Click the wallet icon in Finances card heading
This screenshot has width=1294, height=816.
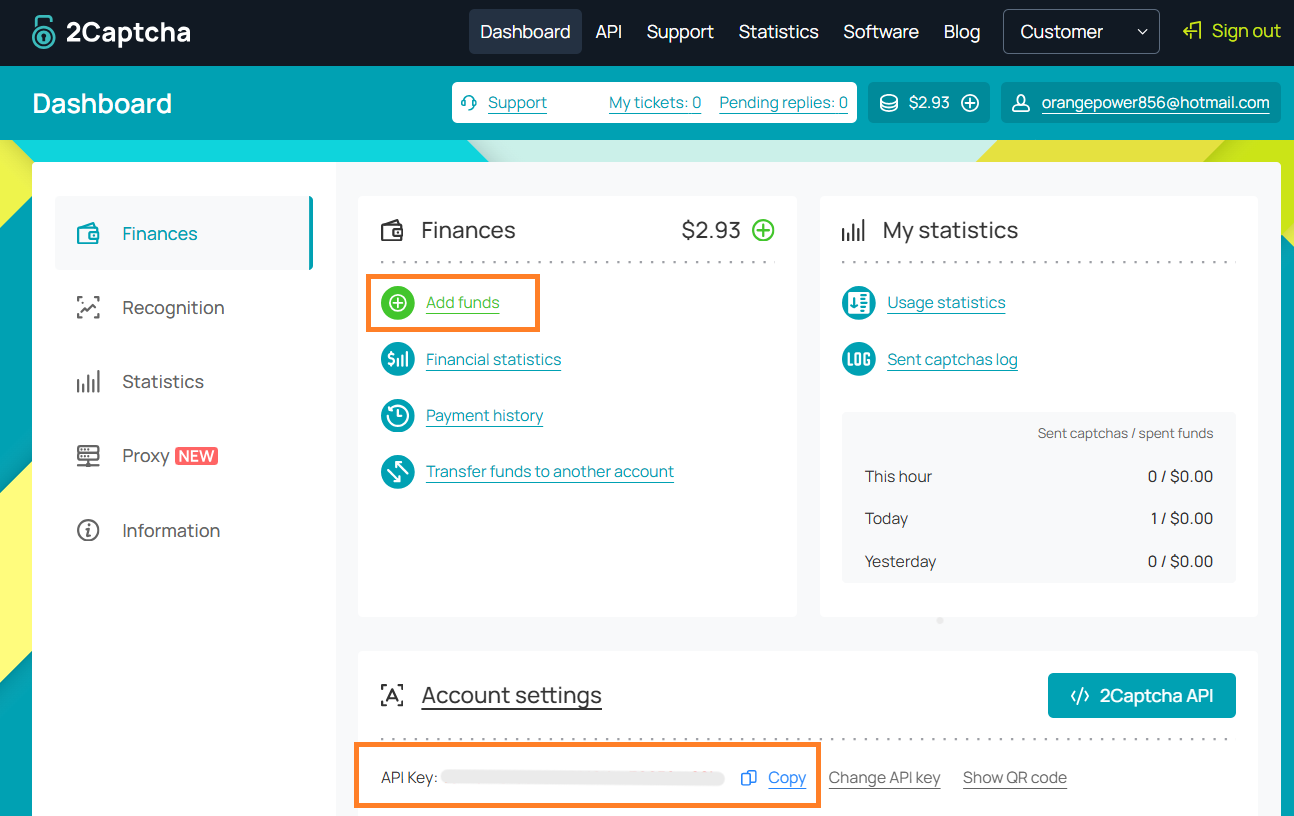click(392, 231)
